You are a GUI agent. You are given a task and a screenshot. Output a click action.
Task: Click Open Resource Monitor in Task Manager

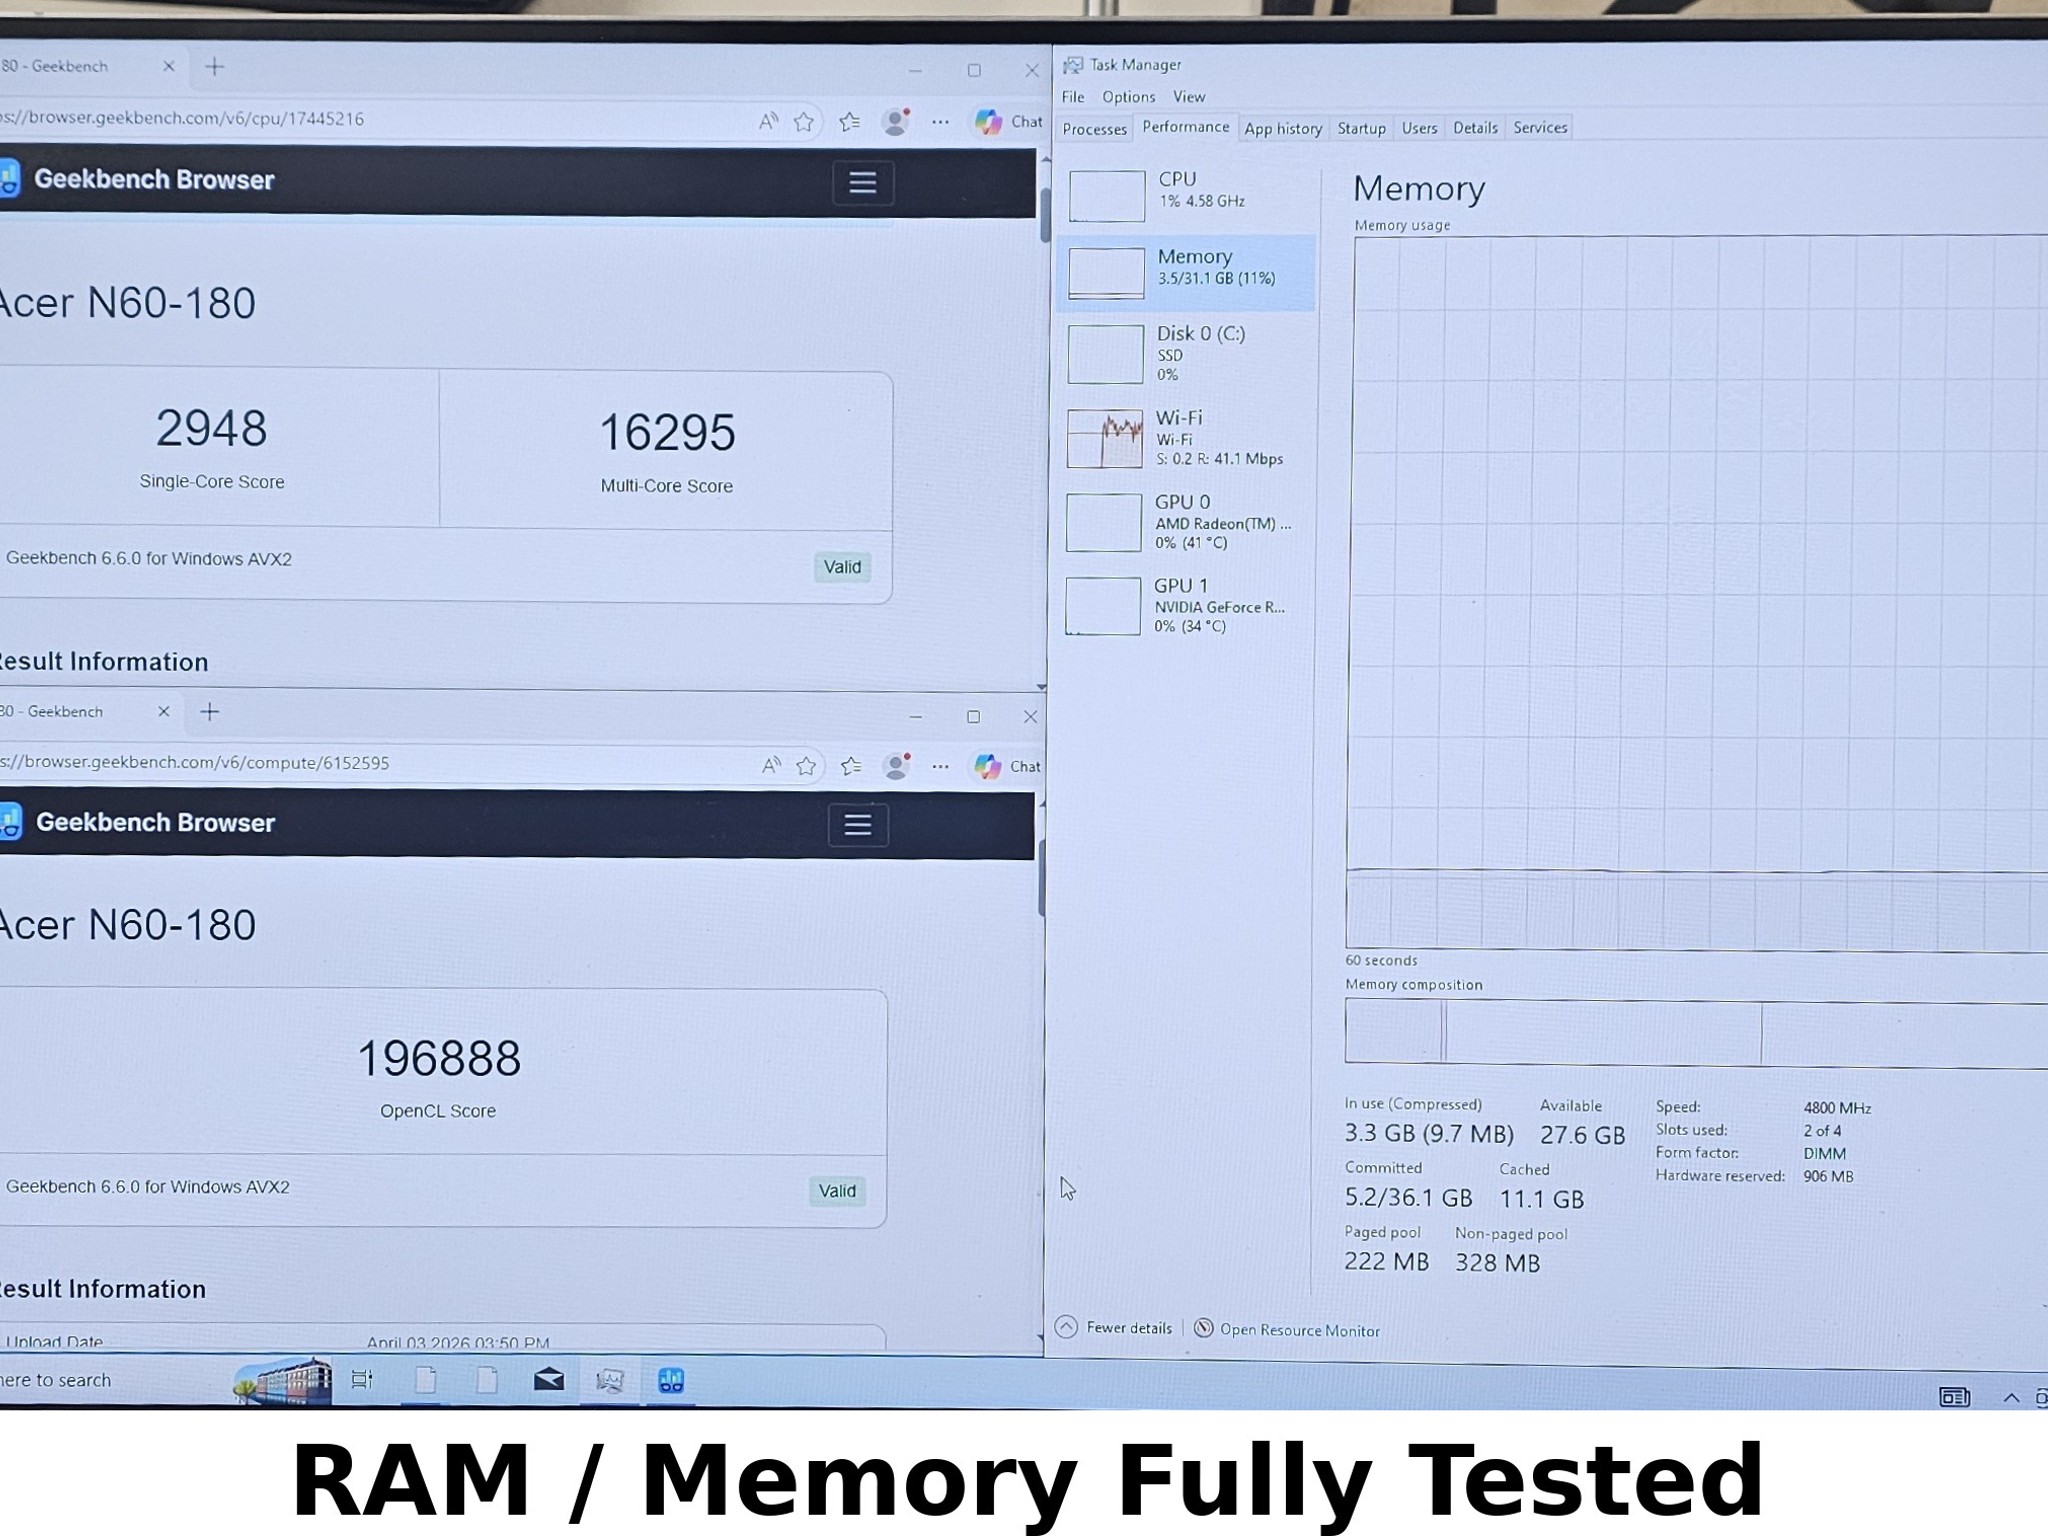click(1287, 1329)
